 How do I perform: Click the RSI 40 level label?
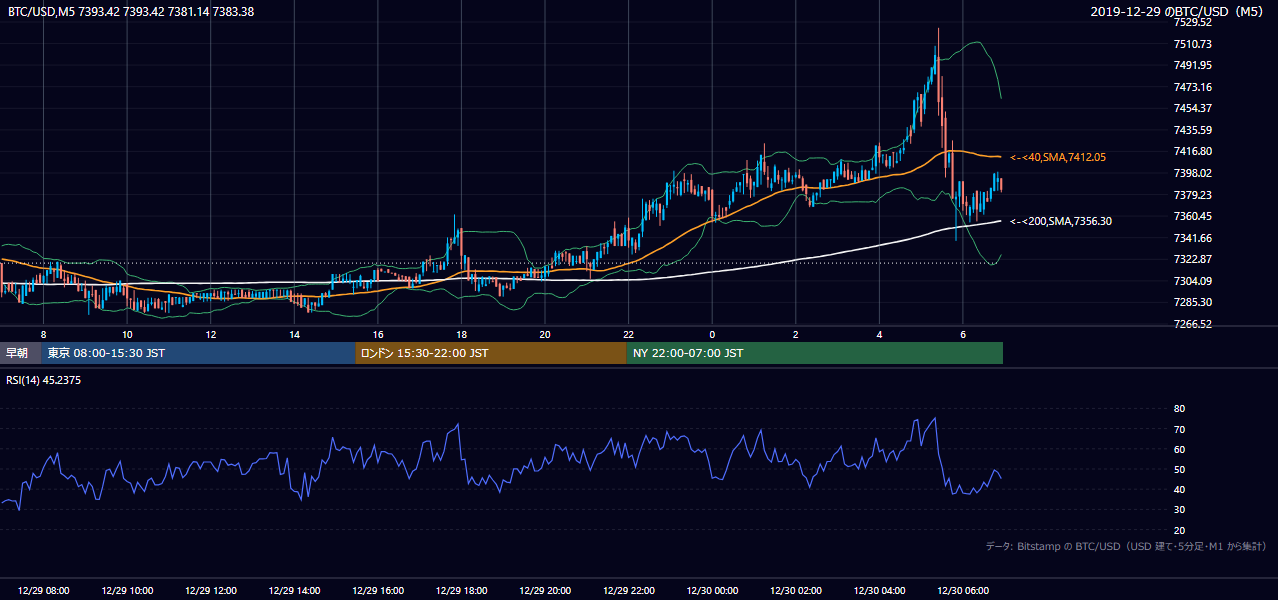(1179, 489)
